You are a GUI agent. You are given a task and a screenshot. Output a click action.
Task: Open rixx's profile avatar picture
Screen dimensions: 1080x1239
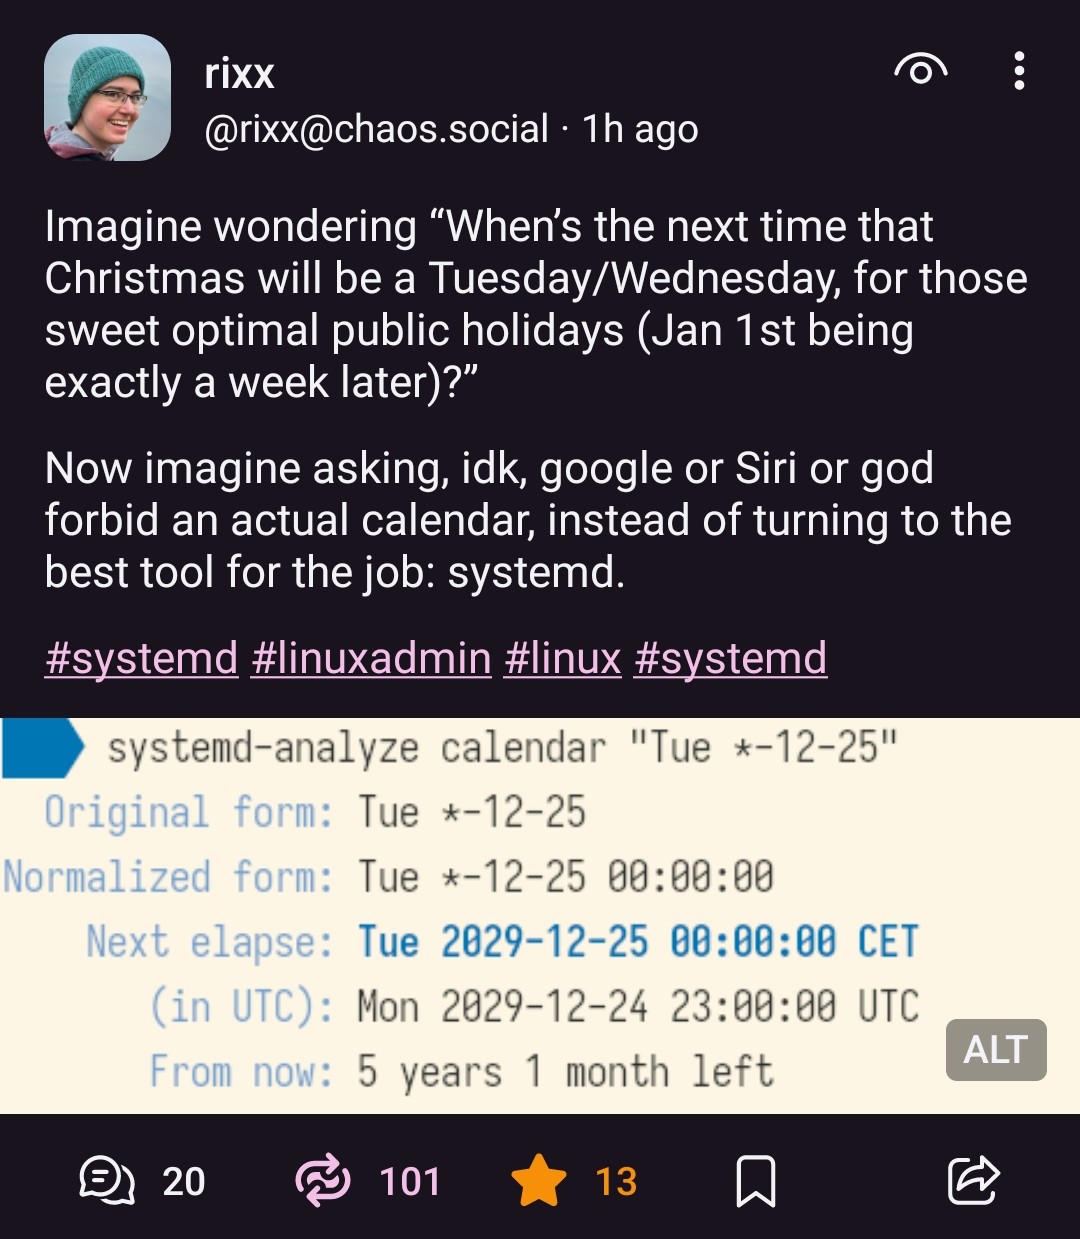click(x=107, y=98)
